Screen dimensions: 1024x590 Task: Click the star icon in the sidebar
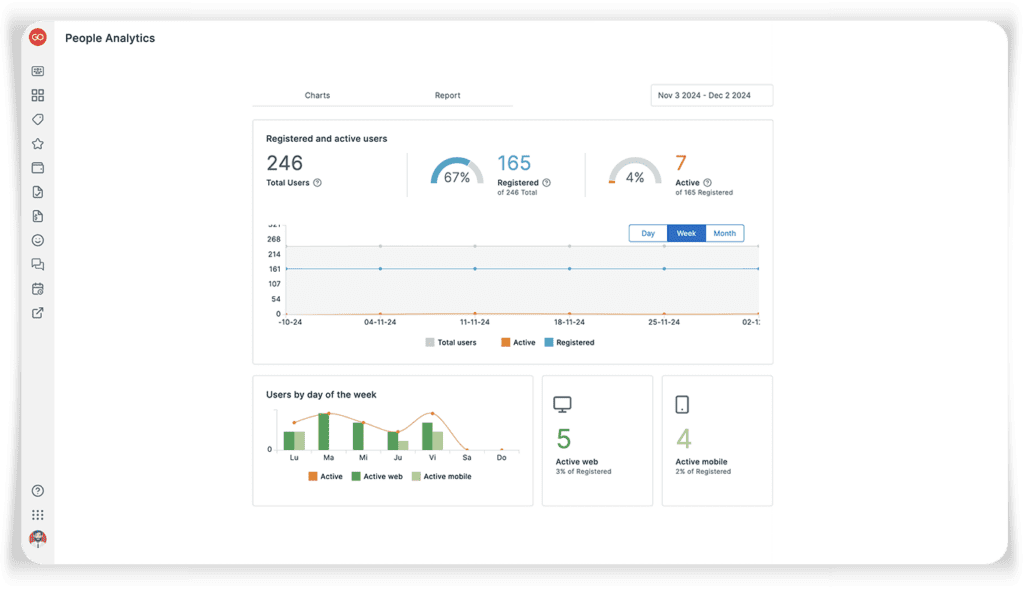coord(37,143)
